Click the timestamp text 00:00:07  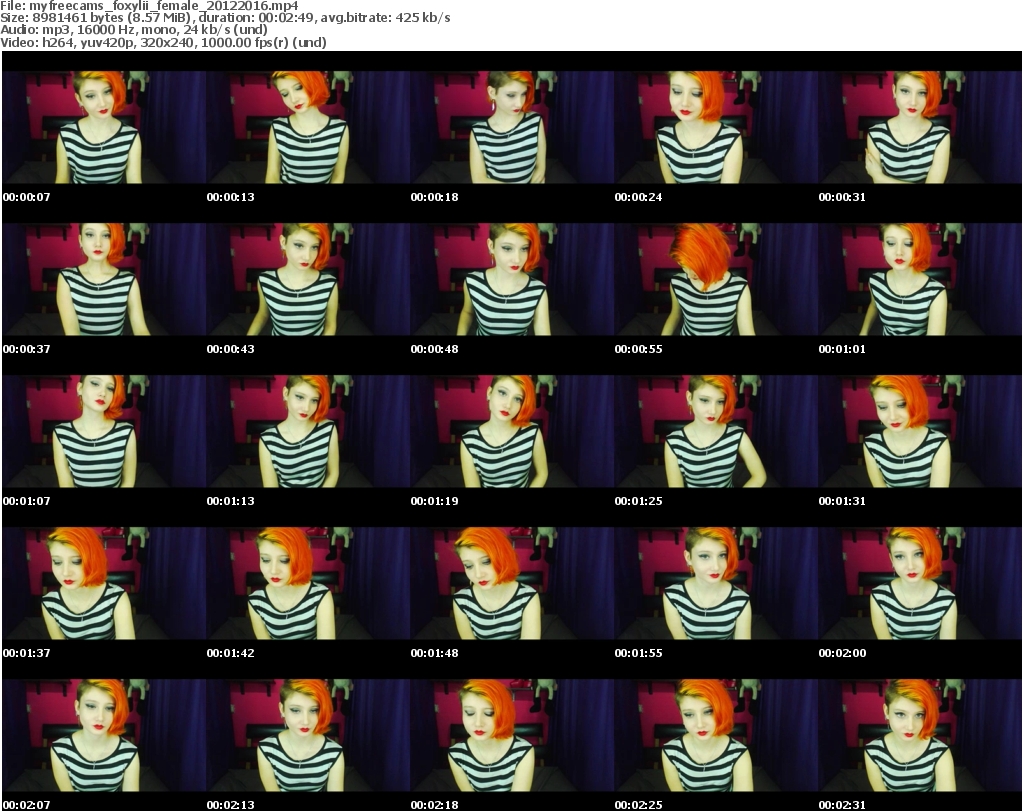pyautogui.click(x=27, y=197)
